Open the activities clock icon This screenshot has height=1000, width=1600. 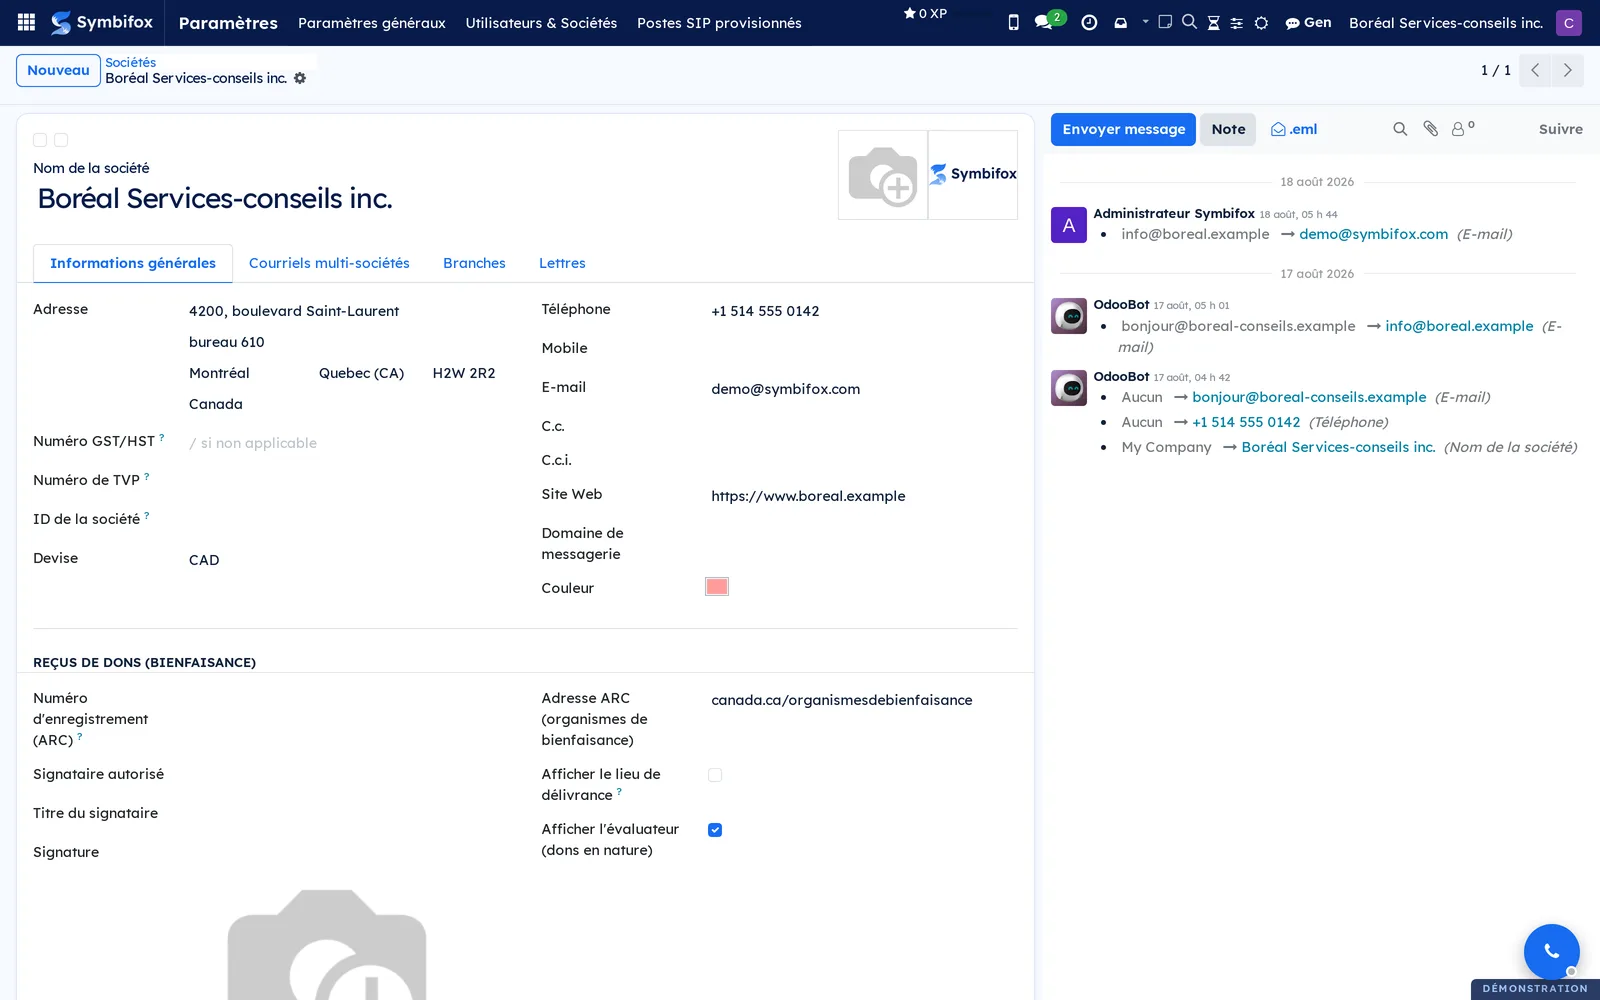(1089, 22)
